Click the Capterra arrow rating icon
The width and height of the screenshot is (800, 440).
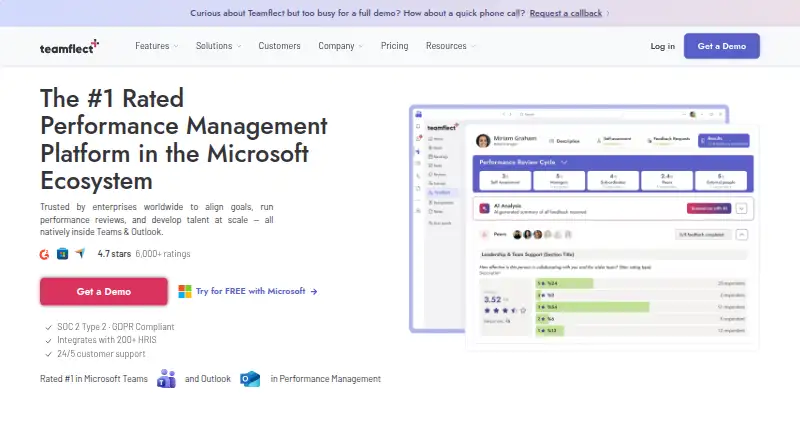coord(80,253)
